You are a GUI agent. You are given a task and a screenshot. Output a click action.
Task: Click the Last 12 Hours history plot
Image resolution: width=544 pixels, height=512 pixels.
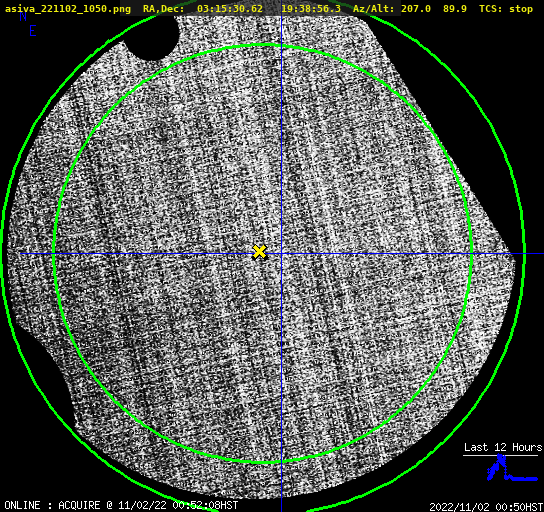click(512, 468)
